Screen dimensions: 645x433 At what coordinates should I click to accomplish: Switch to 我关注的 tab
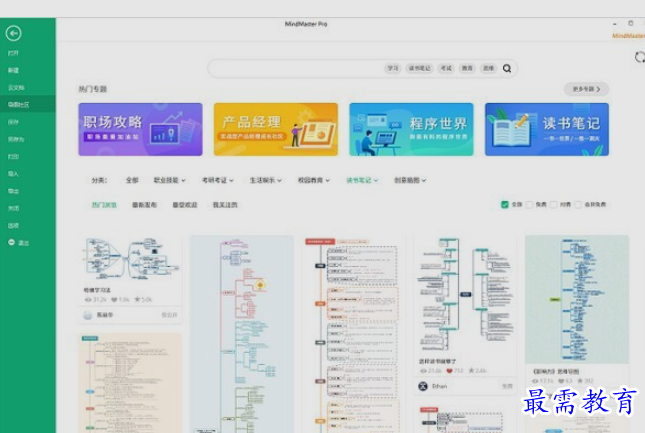pos(225,205)
